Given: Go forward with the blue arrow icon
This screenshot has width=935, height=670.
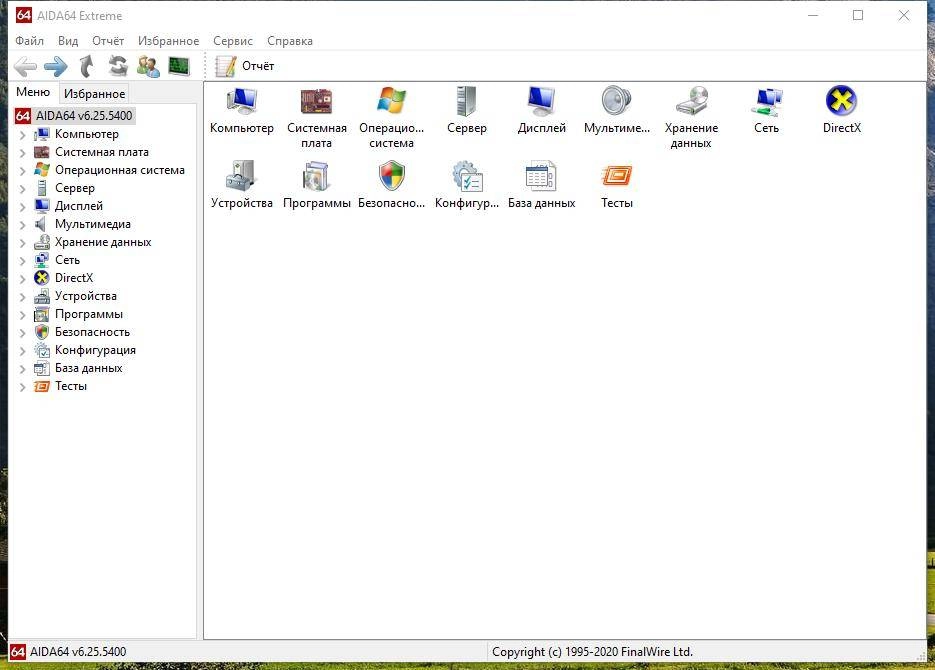Looking at the screenshot, I should (56, 66).
